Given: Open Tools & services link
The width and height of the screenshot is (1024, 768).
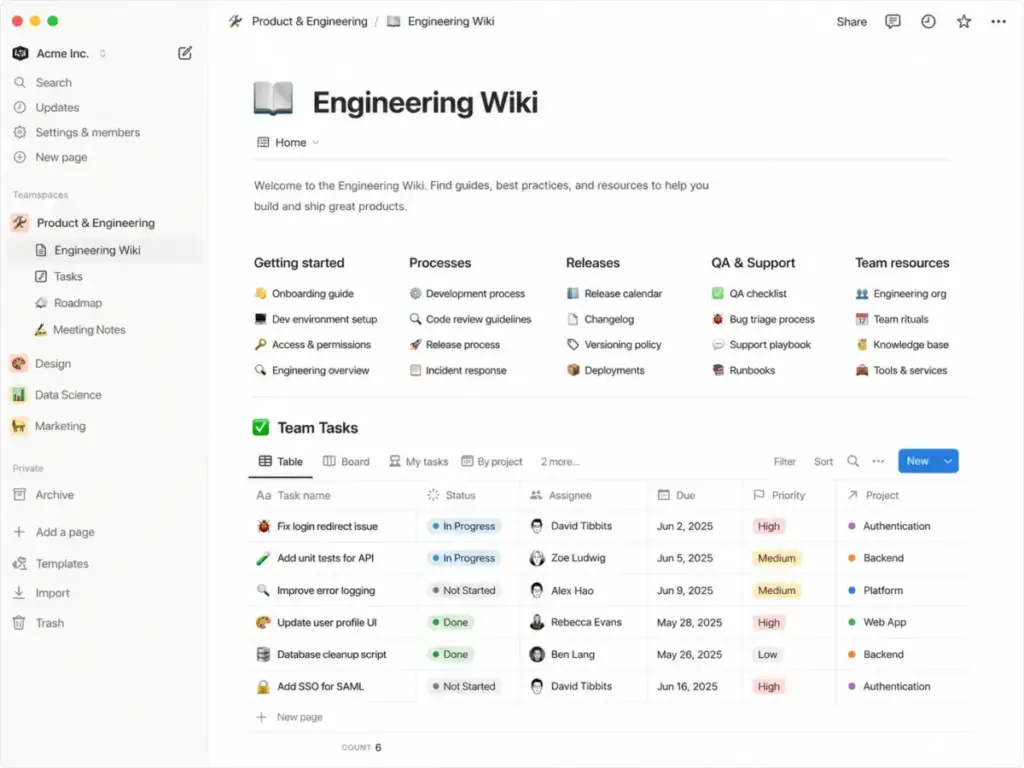Looking at the screenshot, I should coord(901,370).
